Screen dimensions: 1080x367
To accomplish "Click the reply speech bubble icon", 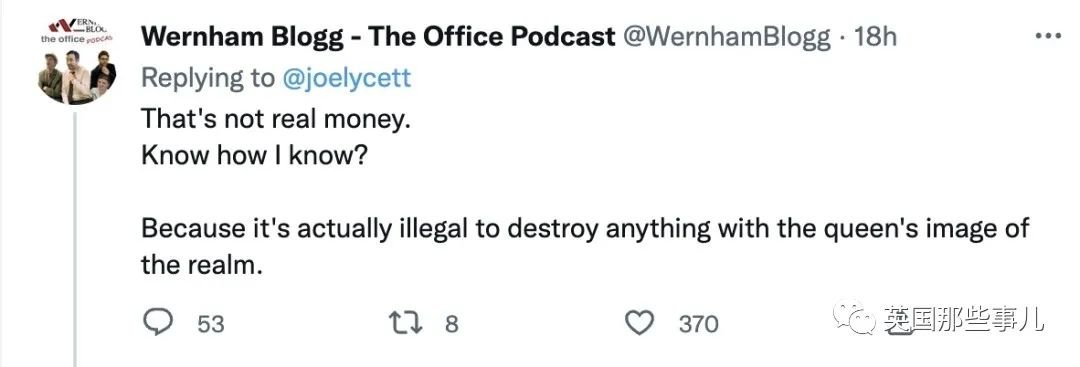I will coord(158,322).
